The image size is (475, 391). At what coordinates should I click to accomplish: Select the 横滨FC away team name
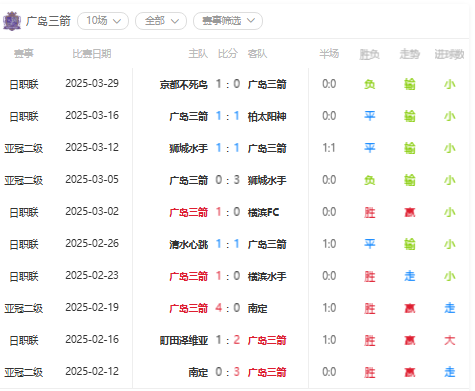[x=263, y=212]
